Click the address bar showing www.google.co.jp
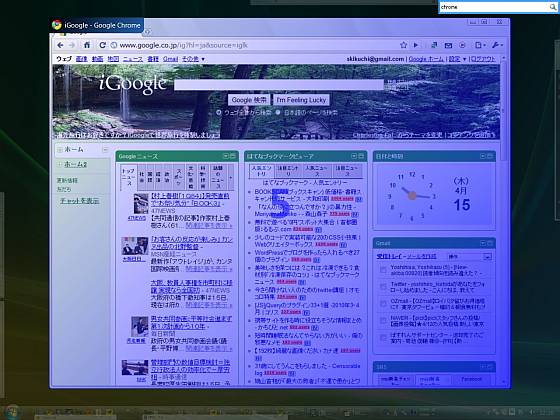This screenshot has height=420, width=560. 254,45
